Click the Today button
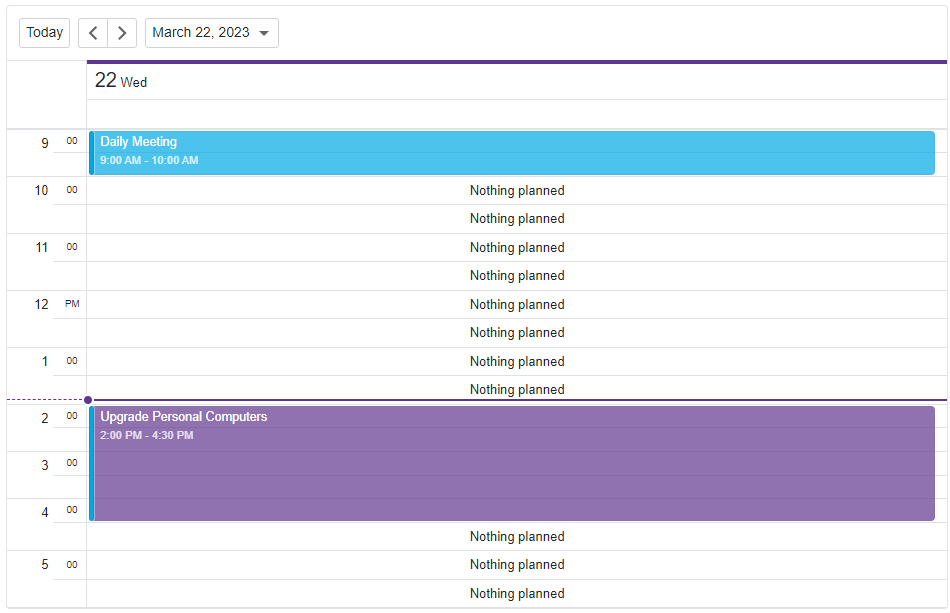Screen dimensions: 950x613 (x=44, y=32)
